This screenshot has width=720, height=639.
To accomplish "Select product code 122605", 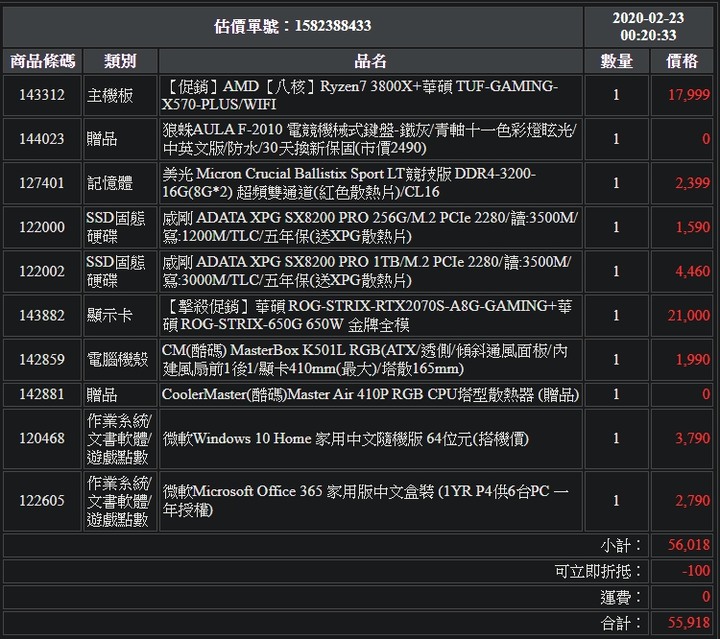I will point(42,500).
